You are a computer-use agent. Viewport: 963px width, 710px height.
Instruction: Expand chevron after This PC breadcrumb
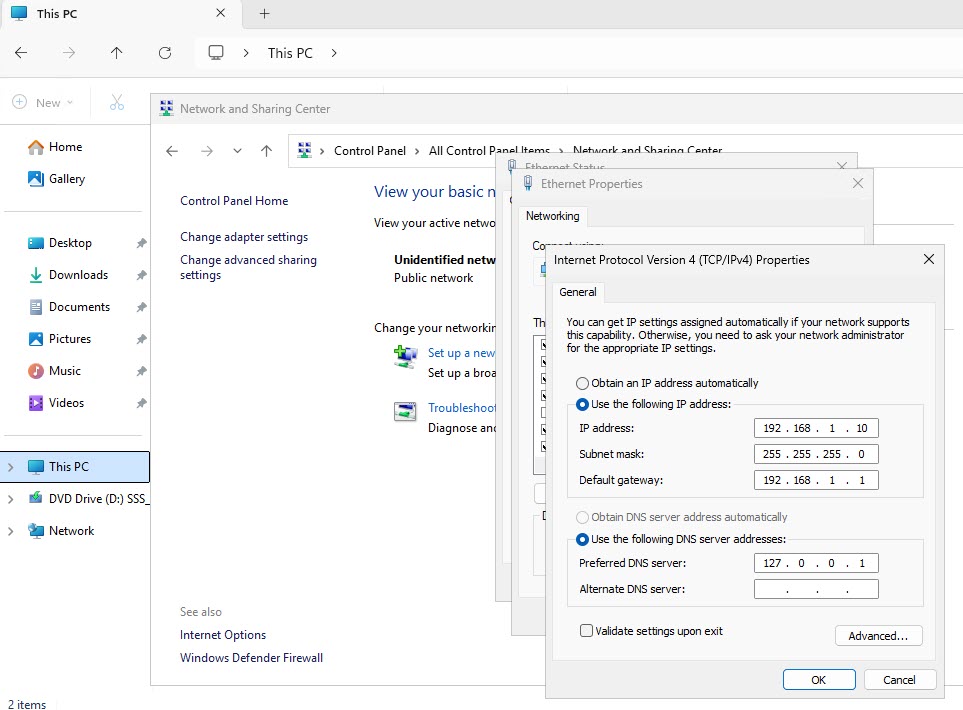(333, 53)
